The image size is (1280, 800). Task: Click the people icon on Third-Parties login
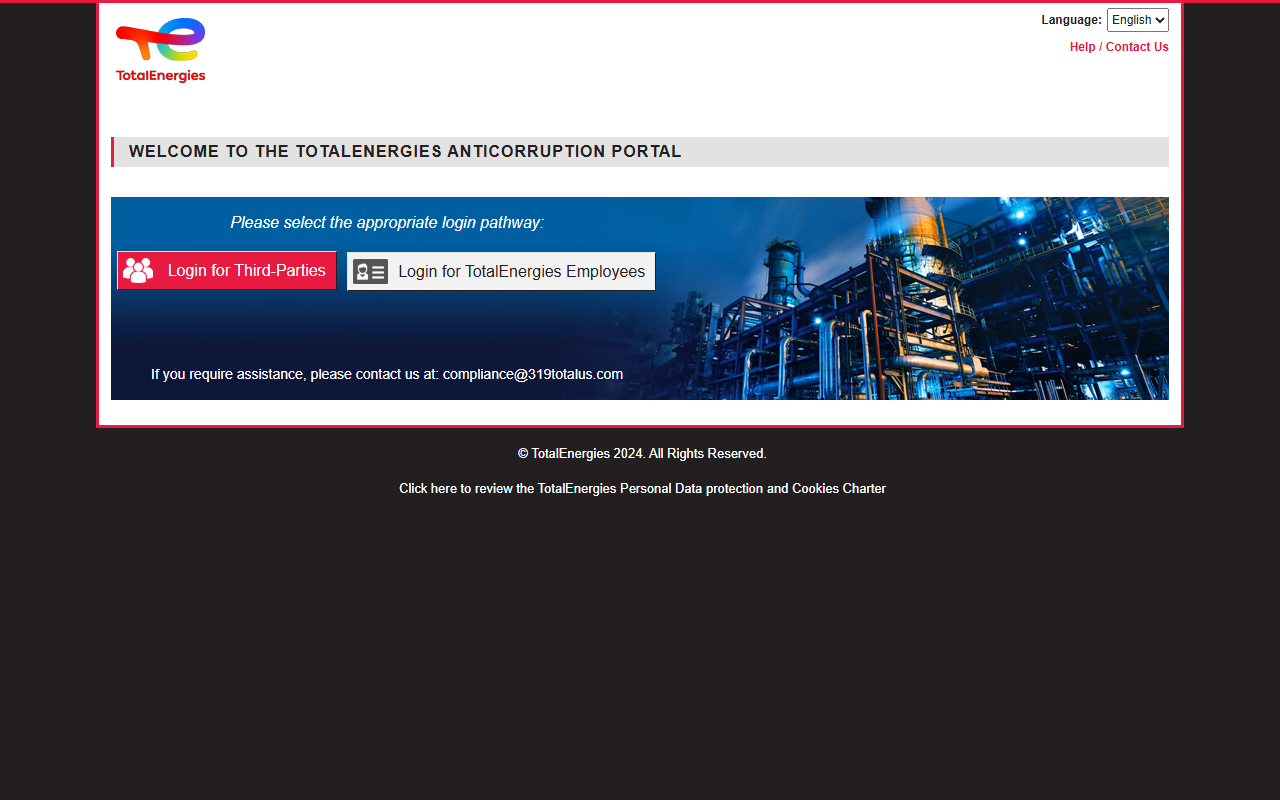tap(138, 271)
